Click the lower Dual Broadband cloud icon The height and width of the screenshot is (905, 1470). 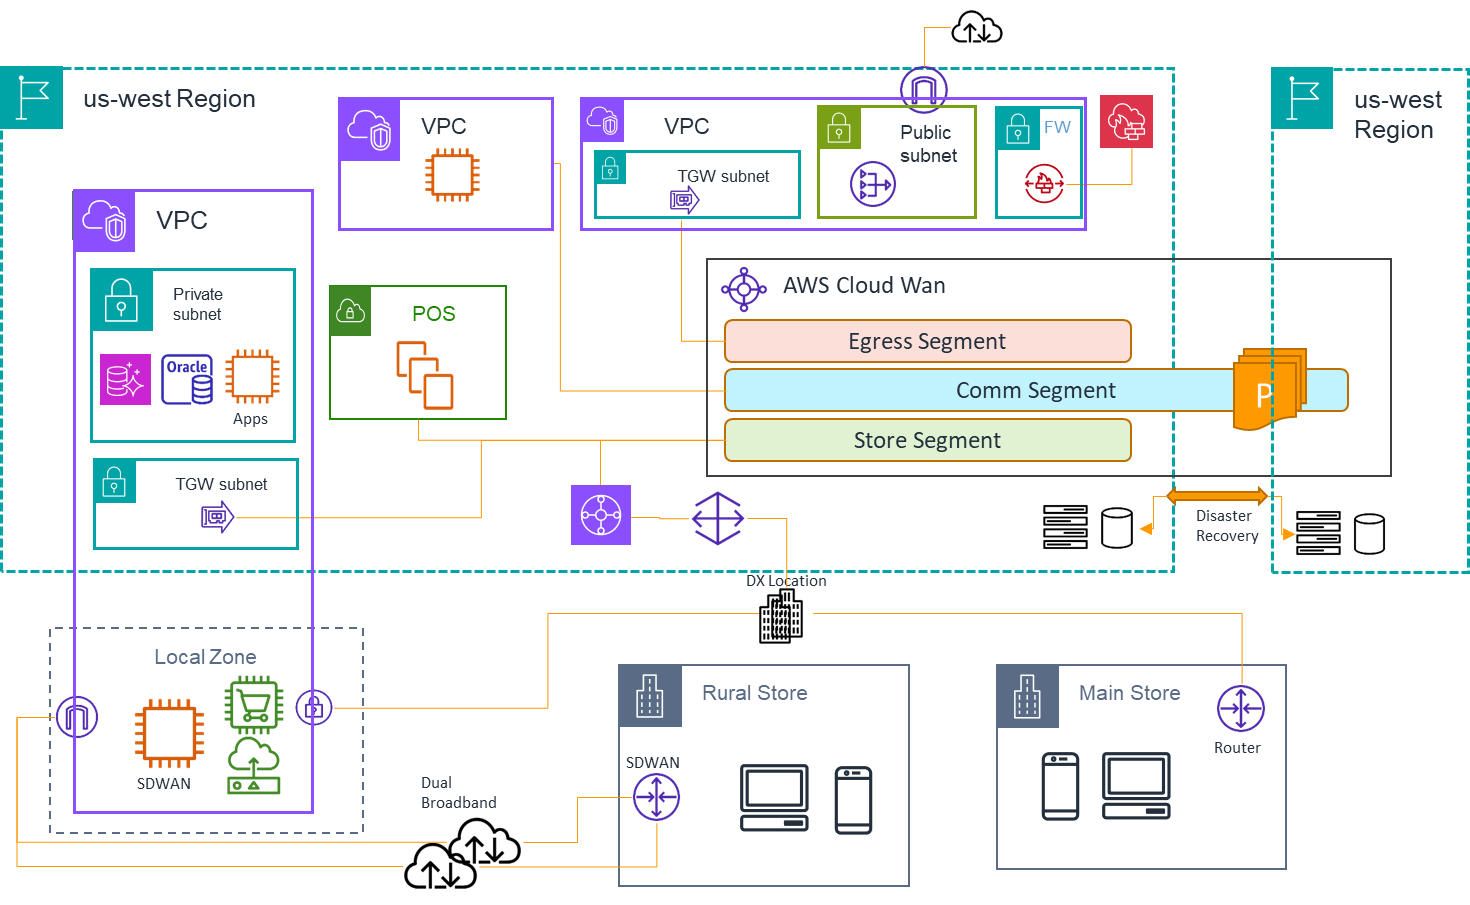(441, 865)
